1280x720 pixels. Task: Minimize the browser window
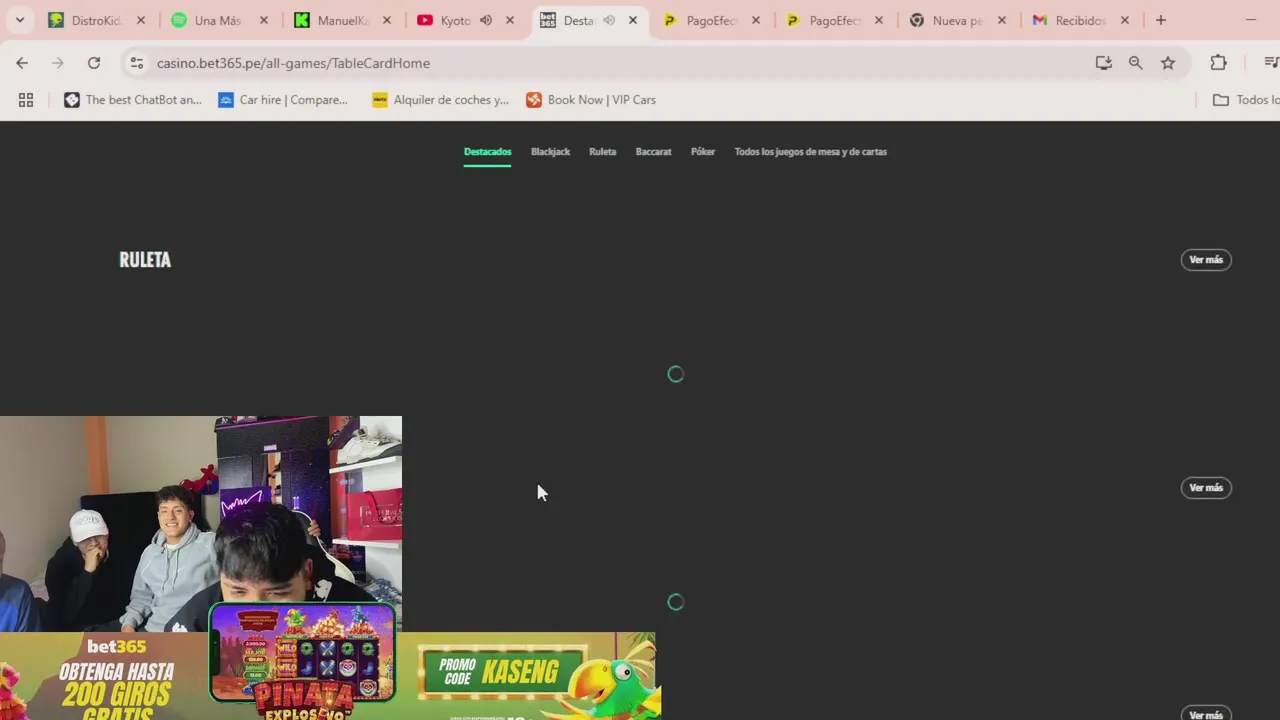click(x=1251, y=20)
